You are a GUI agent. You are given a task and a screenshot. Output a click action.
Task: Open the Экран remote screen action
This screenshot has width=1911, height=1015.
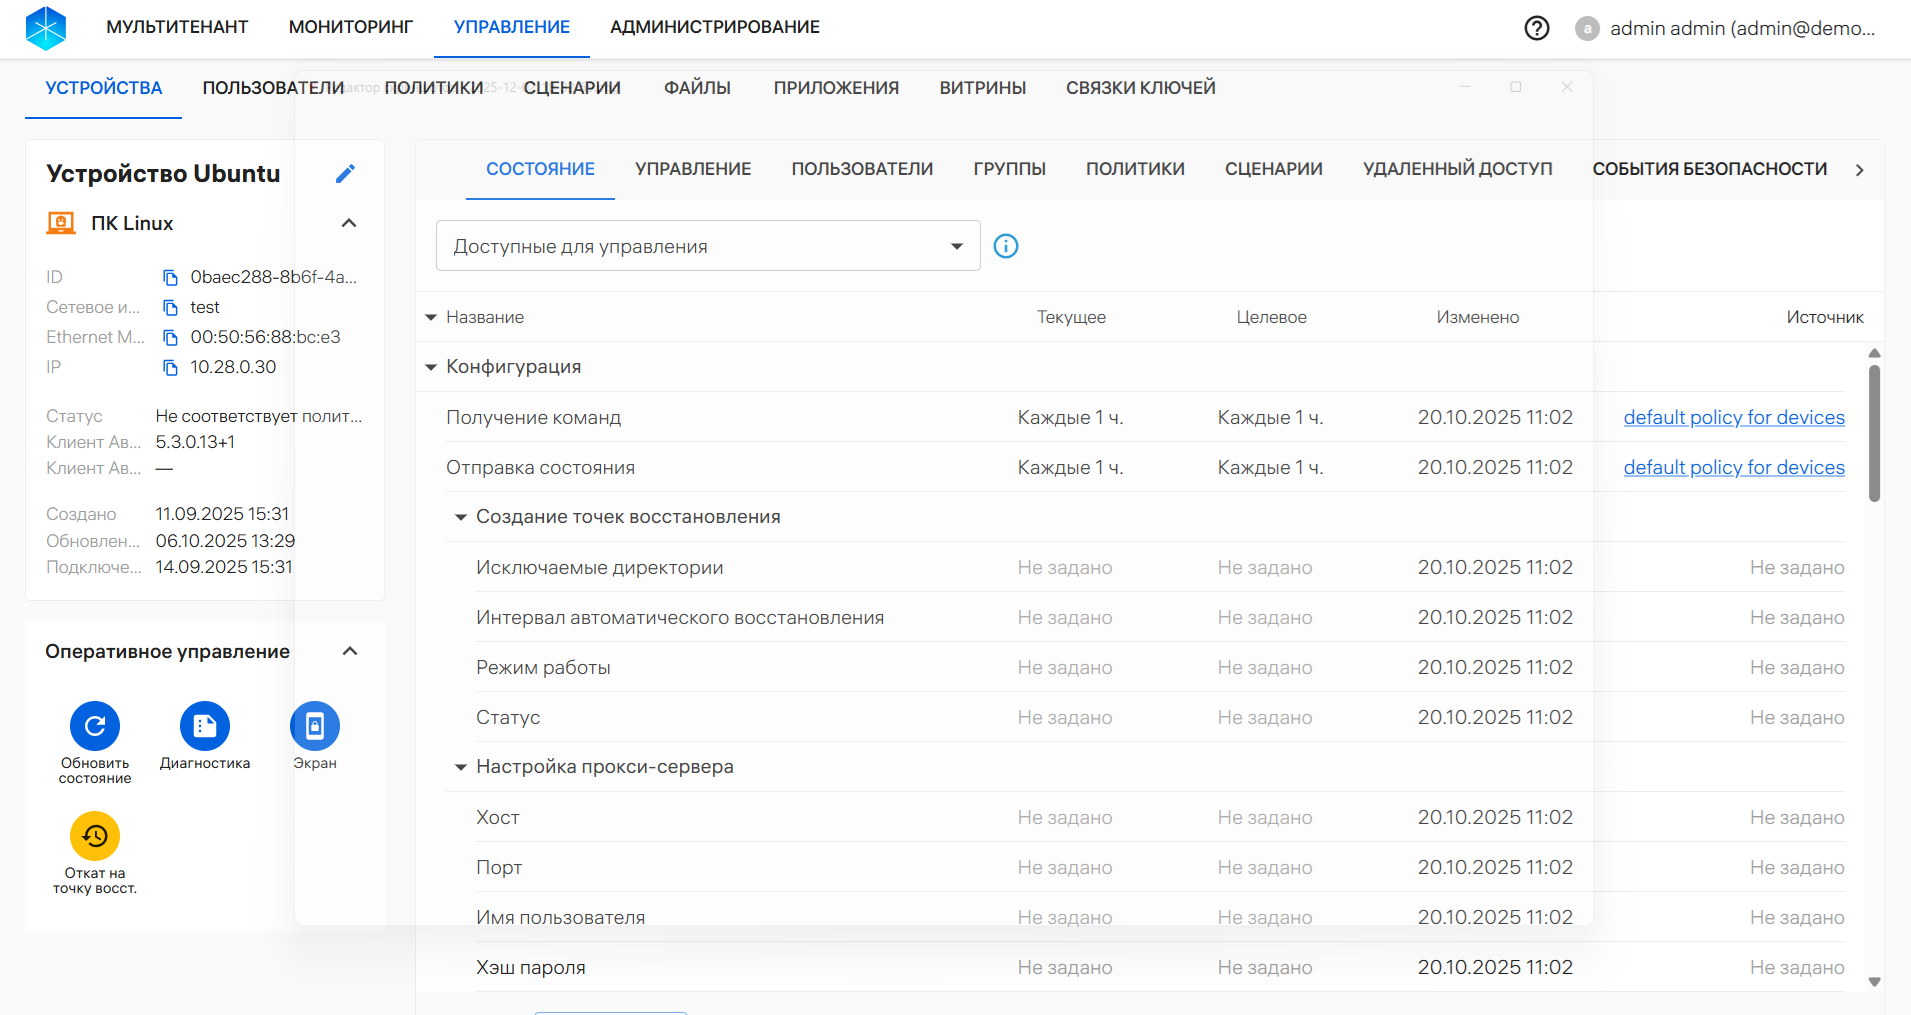[315, 726]
